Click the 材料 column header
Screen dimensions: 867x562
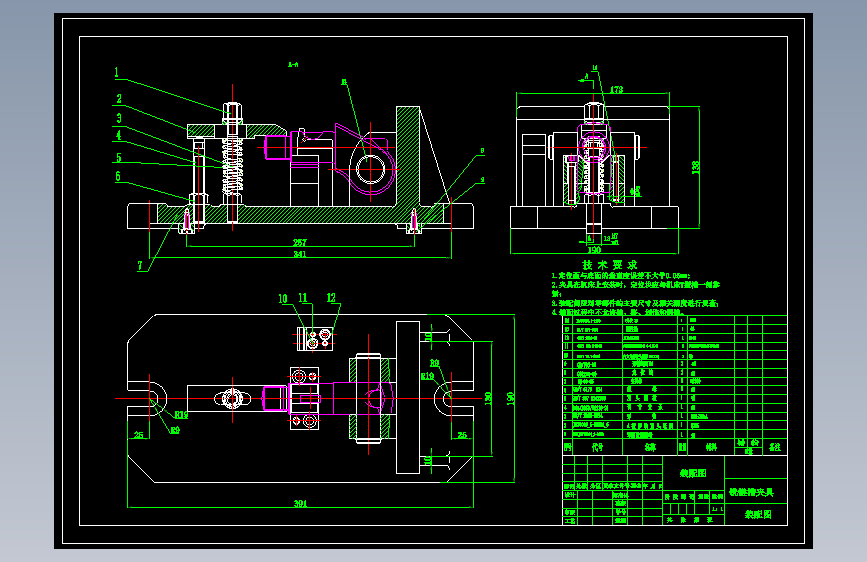pos(711,447)
